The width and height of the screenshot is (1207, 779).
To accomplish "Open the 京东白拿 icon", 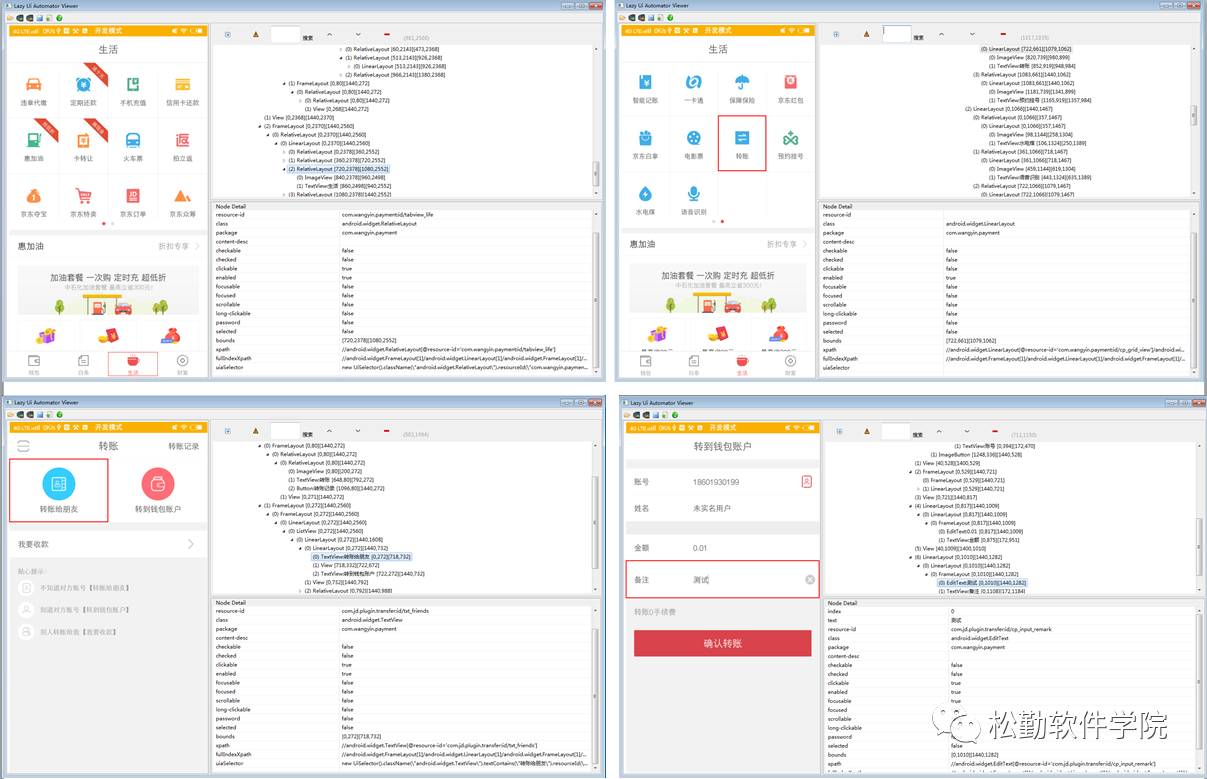I will tap(645, 138).
